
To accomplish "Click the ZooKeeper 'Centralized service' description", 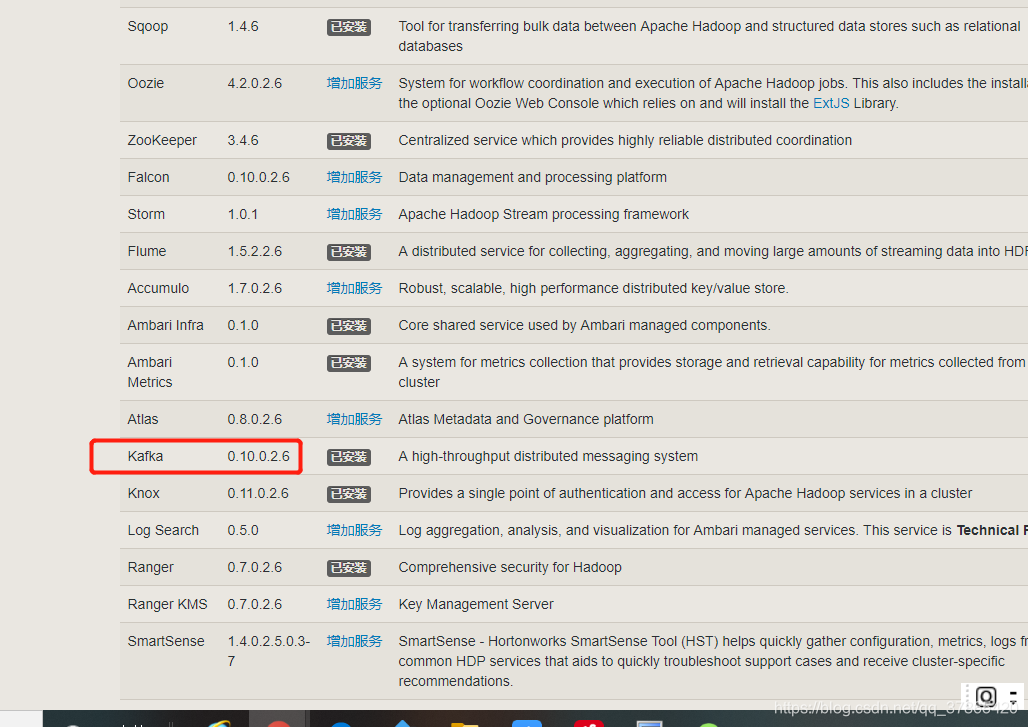I will (625, 140).
